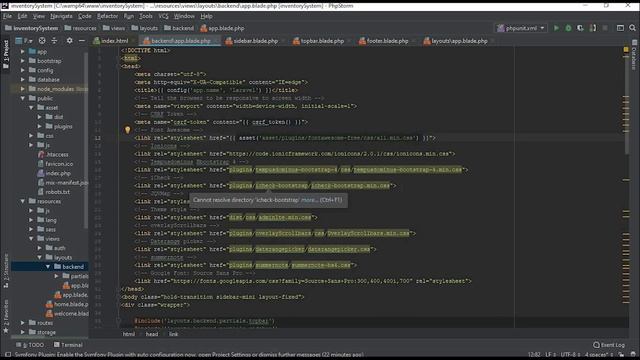Click 'head' in the bottom breadcrumb
The image size is (640, 360).
tap(152, 334)
